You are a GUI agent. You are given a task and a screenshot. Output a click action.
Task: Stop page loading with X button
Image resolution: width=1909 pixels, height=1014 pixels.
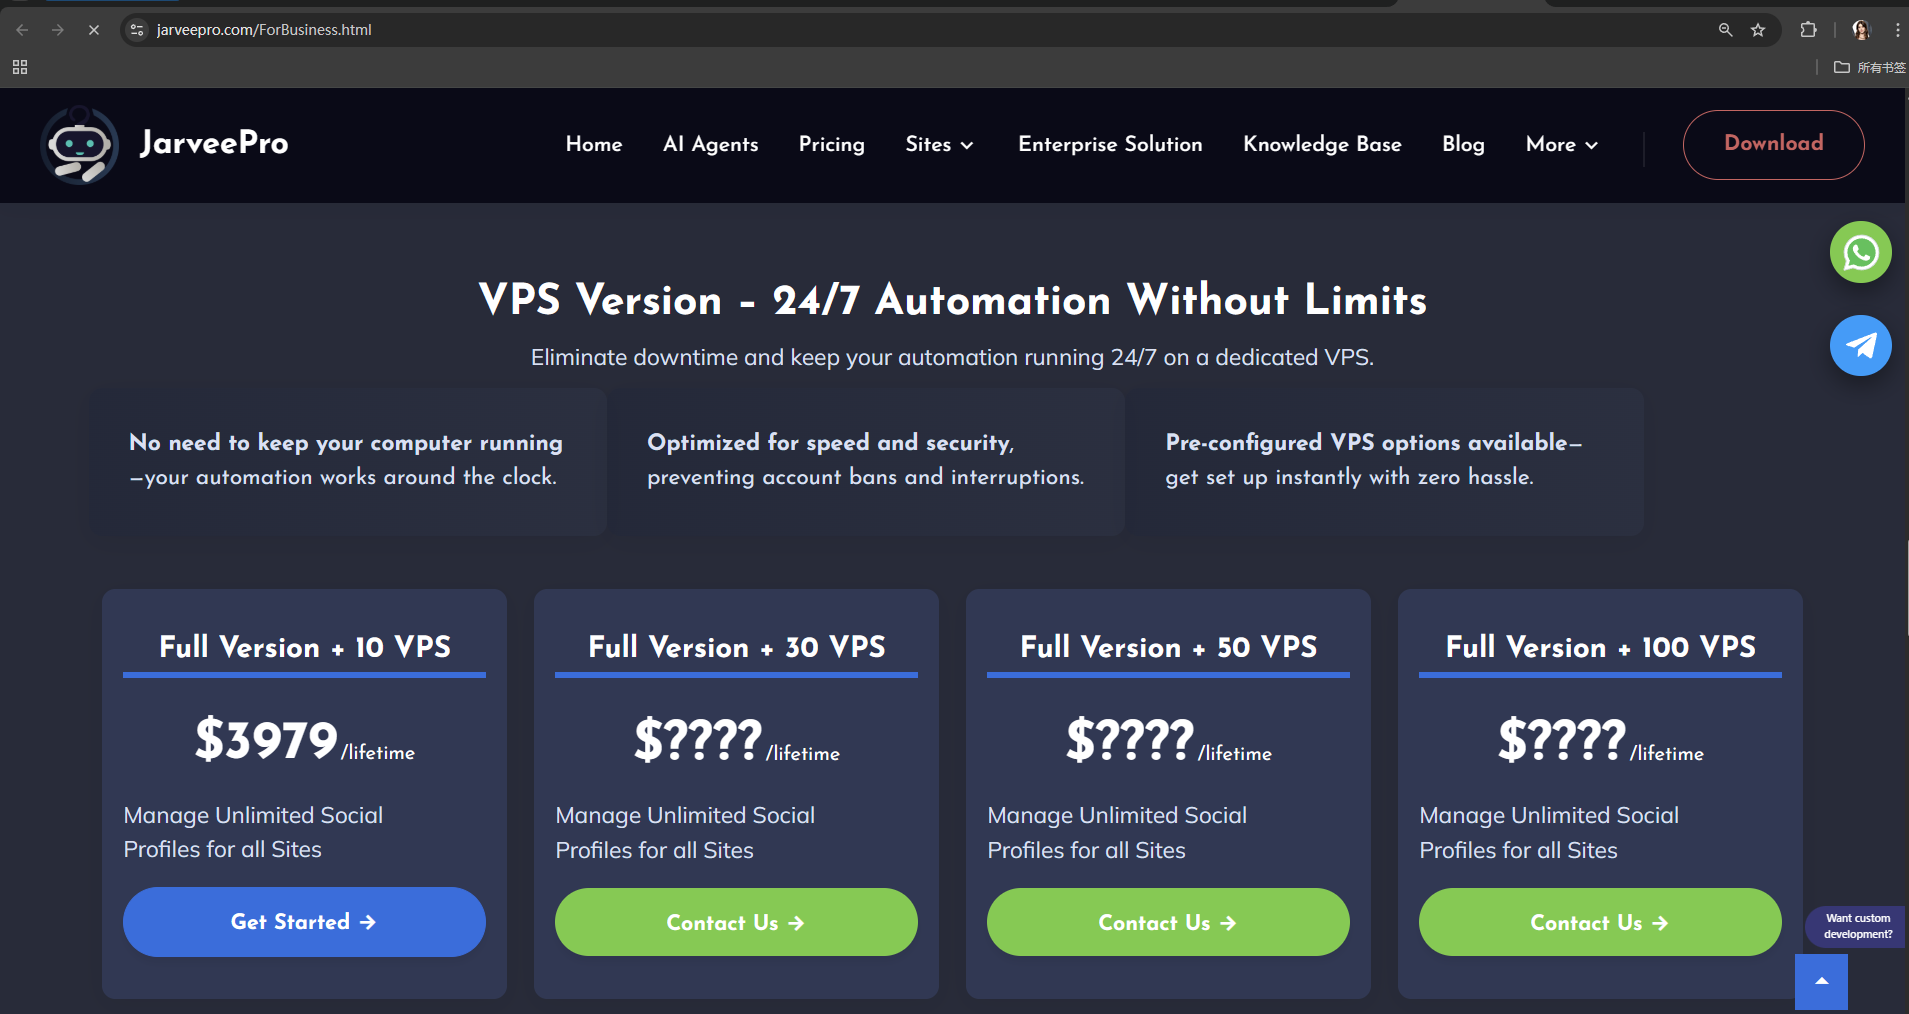pyautogui.click(x=94, y=30)
